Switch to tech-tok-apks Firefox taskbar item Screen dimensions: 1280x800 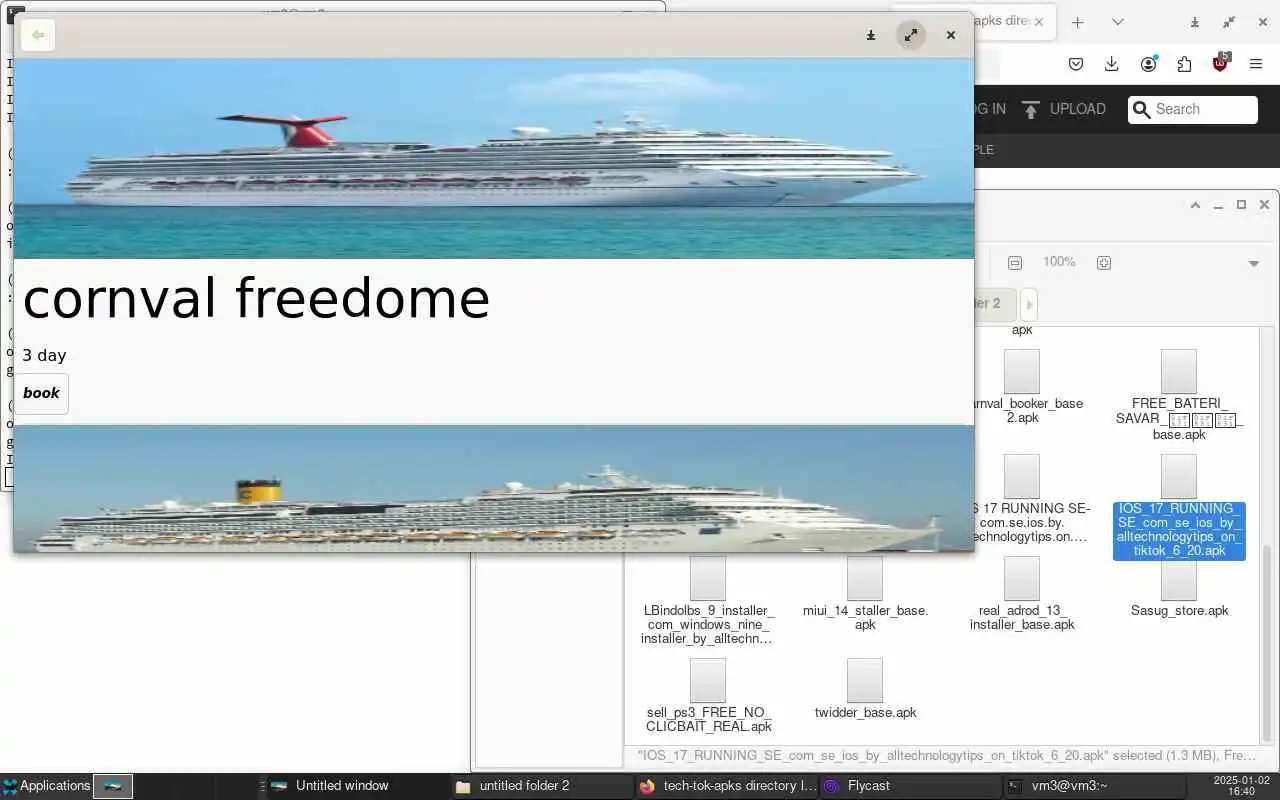pyautogui.click(x=727, y=786)
